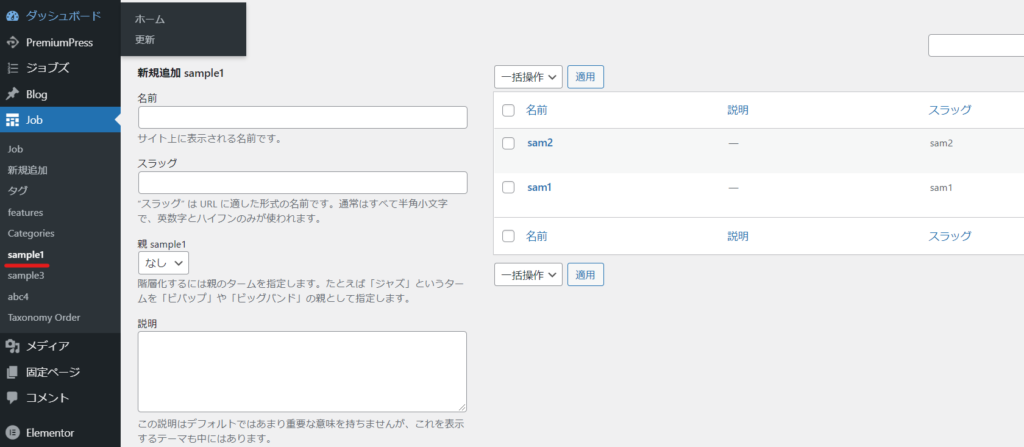Image resolution: width=1024 pixels, height=447 pixels.
Task: Open the PremiumPress menu
Action: tap(60, 42)
